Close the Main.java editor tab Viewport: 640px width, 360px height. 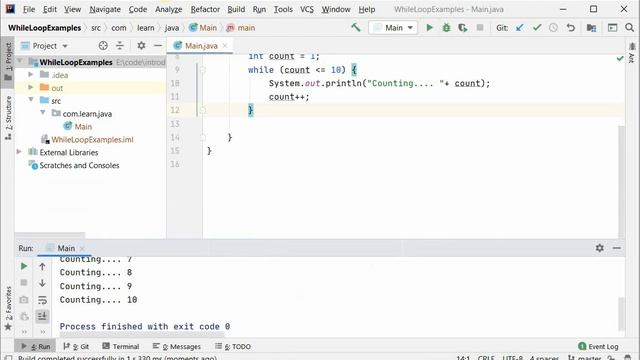pos(225,46)
